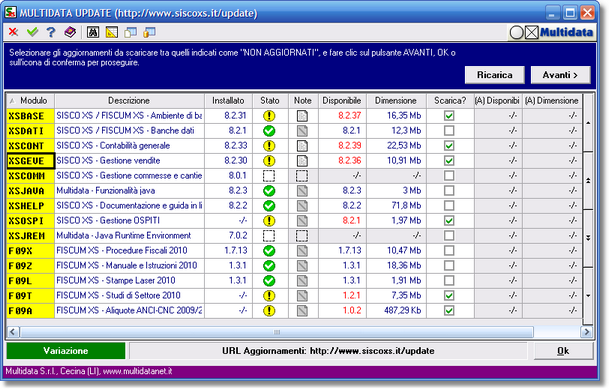Uncheck Scarica for XSOSPI
609x390 pixels.
click(449, 221)
